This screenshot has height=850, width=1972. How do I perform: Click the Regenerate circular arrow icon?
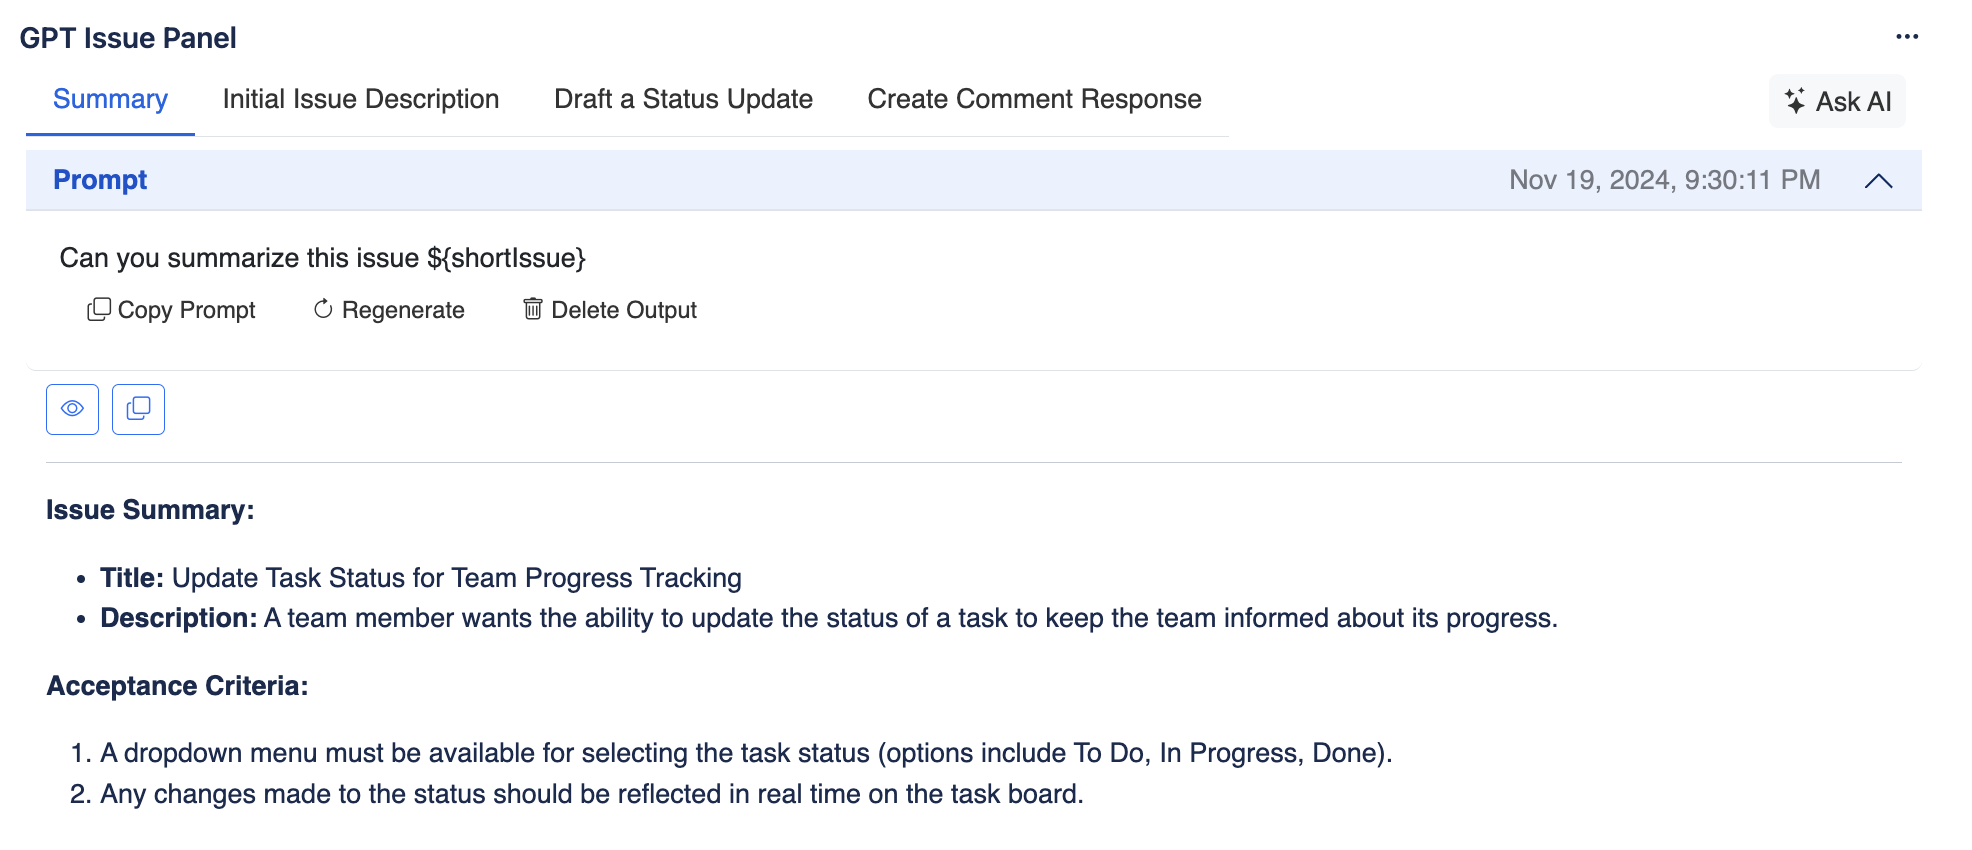(323, 310)
